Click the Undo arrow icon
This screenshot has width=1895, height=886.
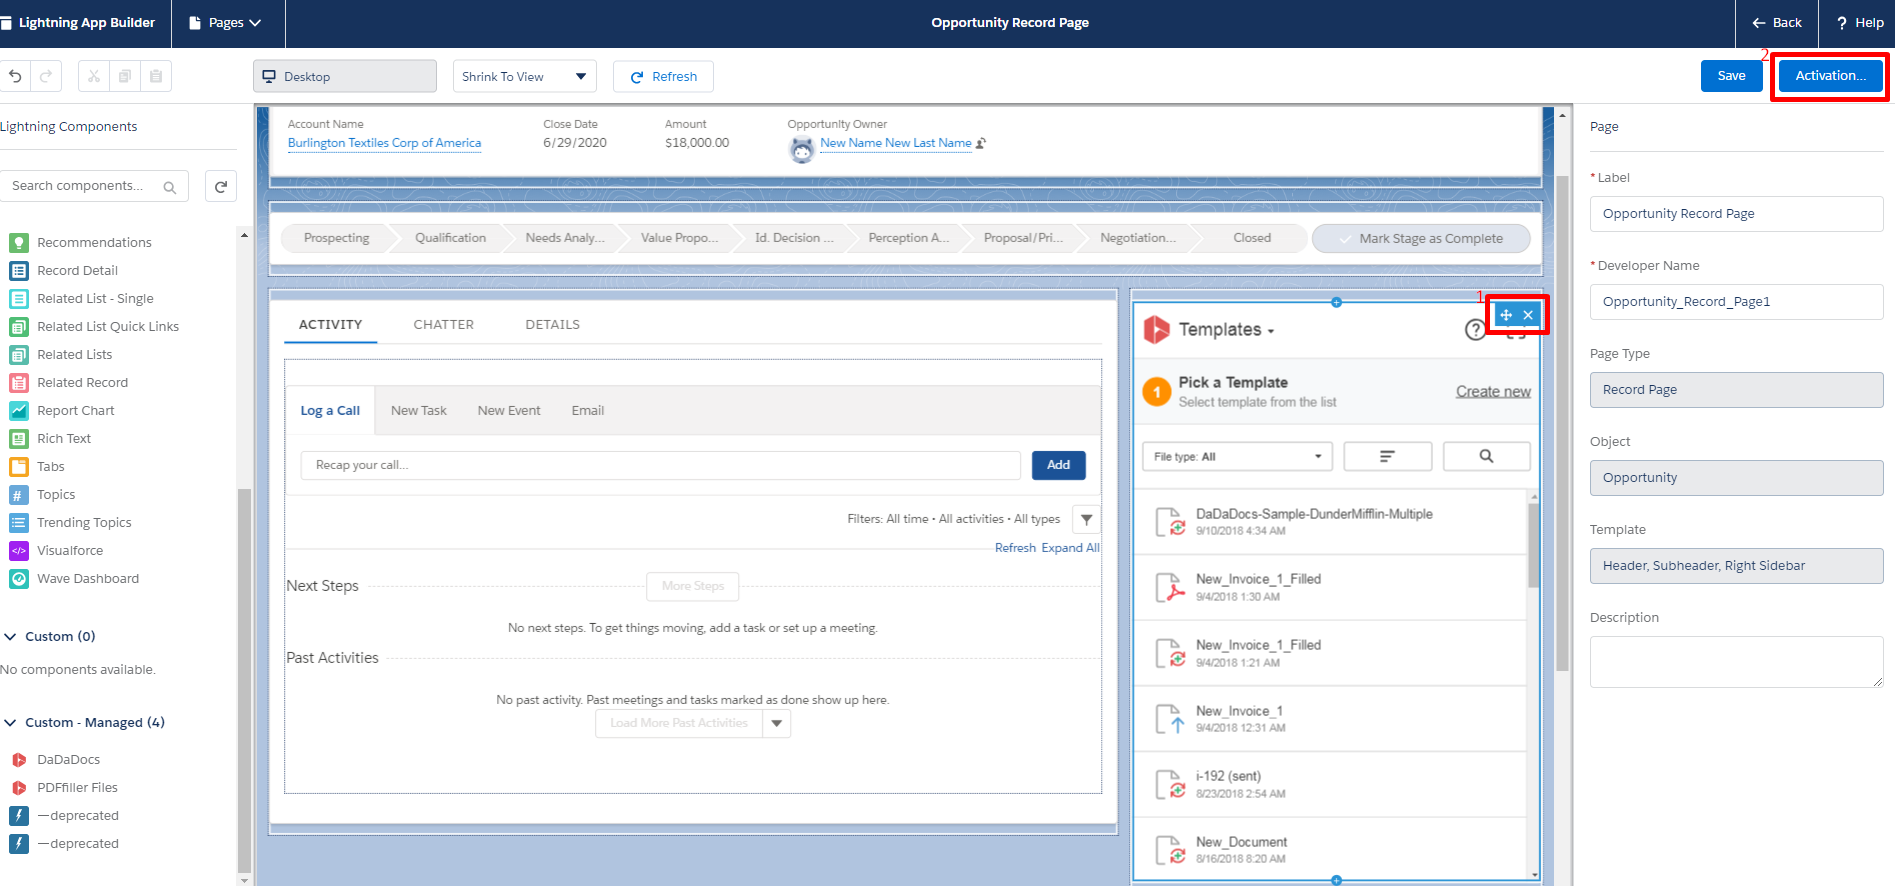[15, 76]
